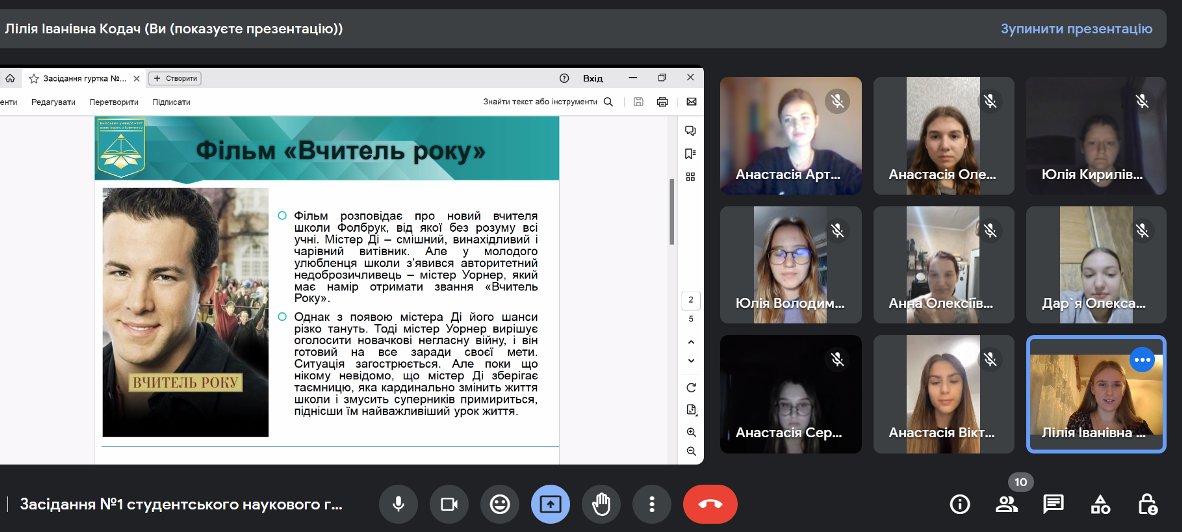Click the red leave call button
The height and width of the screenshot is (532, 1182).
point(710,504)
